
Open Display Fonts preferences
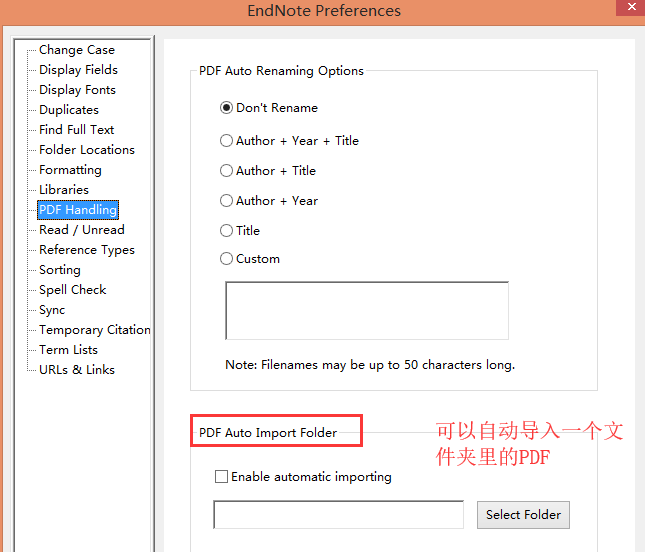pyautogui.click(x=77, y=90)
